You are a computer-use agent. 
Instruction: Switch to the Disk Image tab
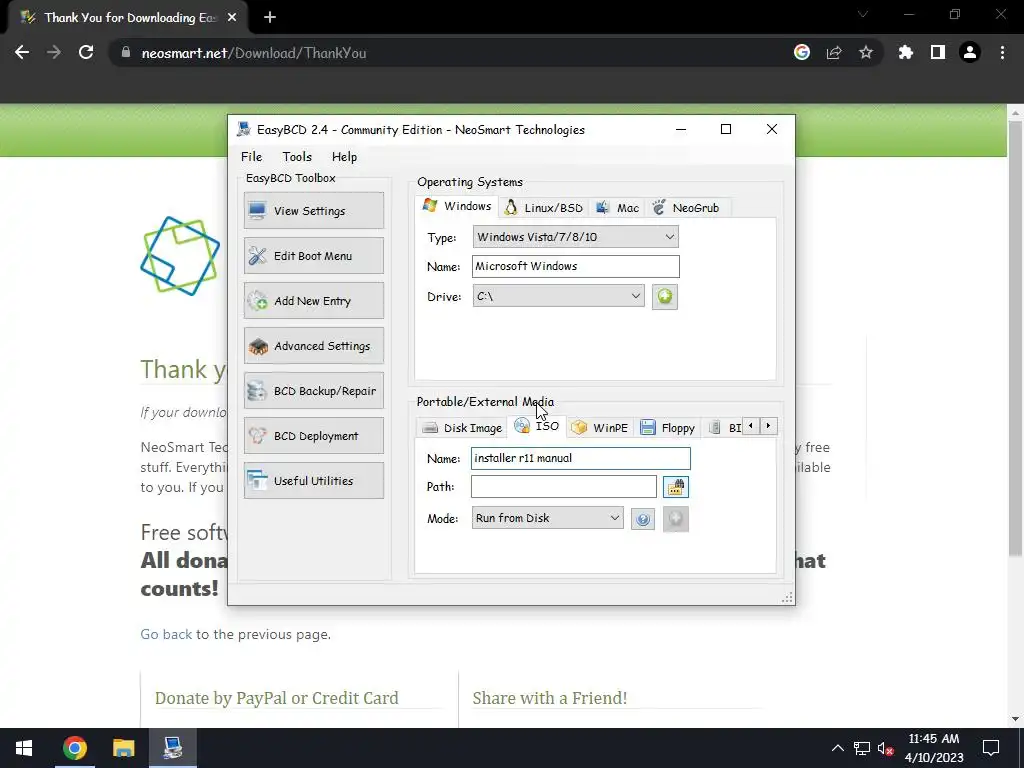tap(462, 428)
